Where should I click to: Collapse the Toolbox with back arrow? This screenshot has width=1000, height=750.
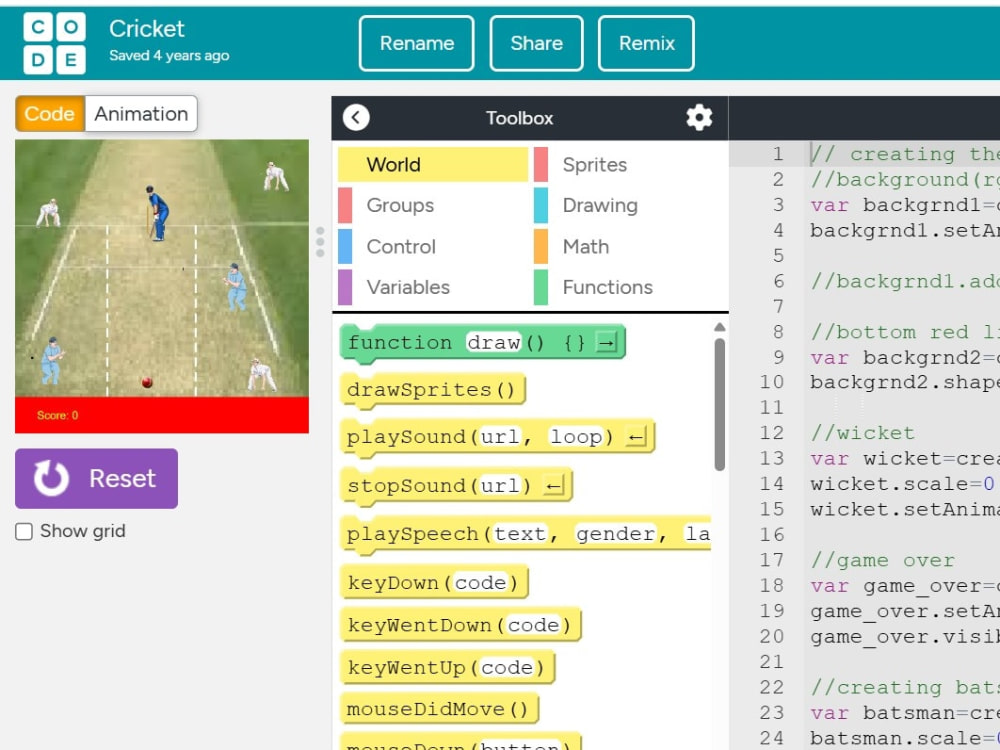[x=356, y=118]
